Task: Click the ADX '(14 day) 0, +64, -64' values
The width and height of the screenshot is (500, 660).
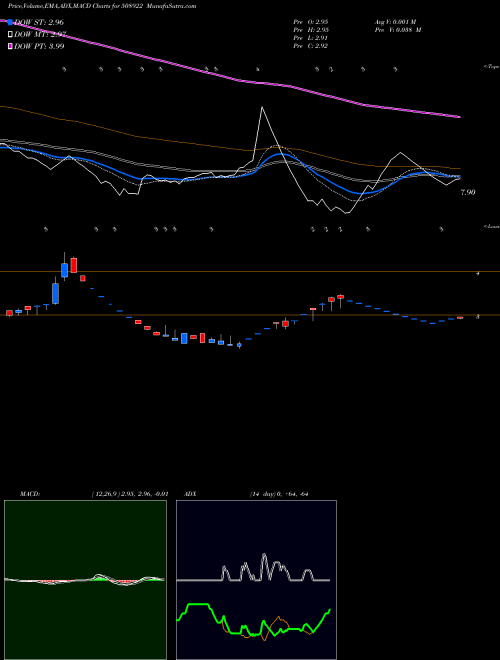Action: (279, 494)
